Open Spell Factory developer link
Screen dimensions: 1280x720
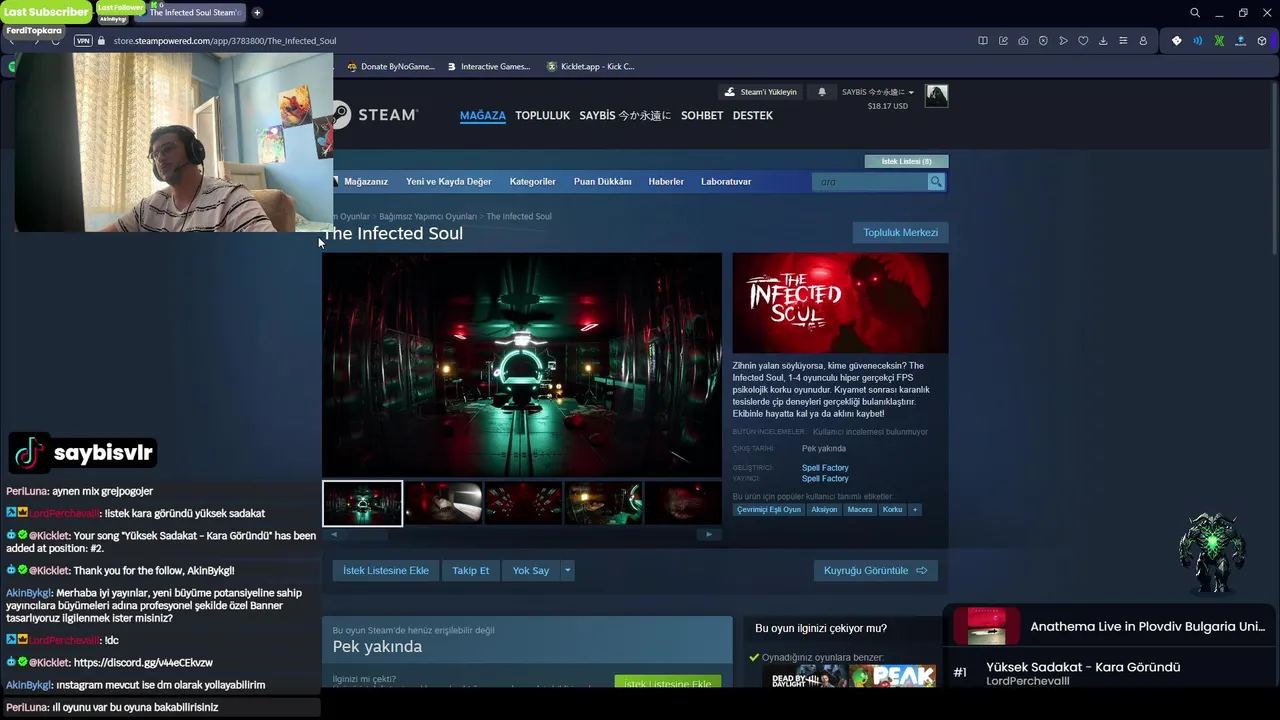tap(825, 468)
